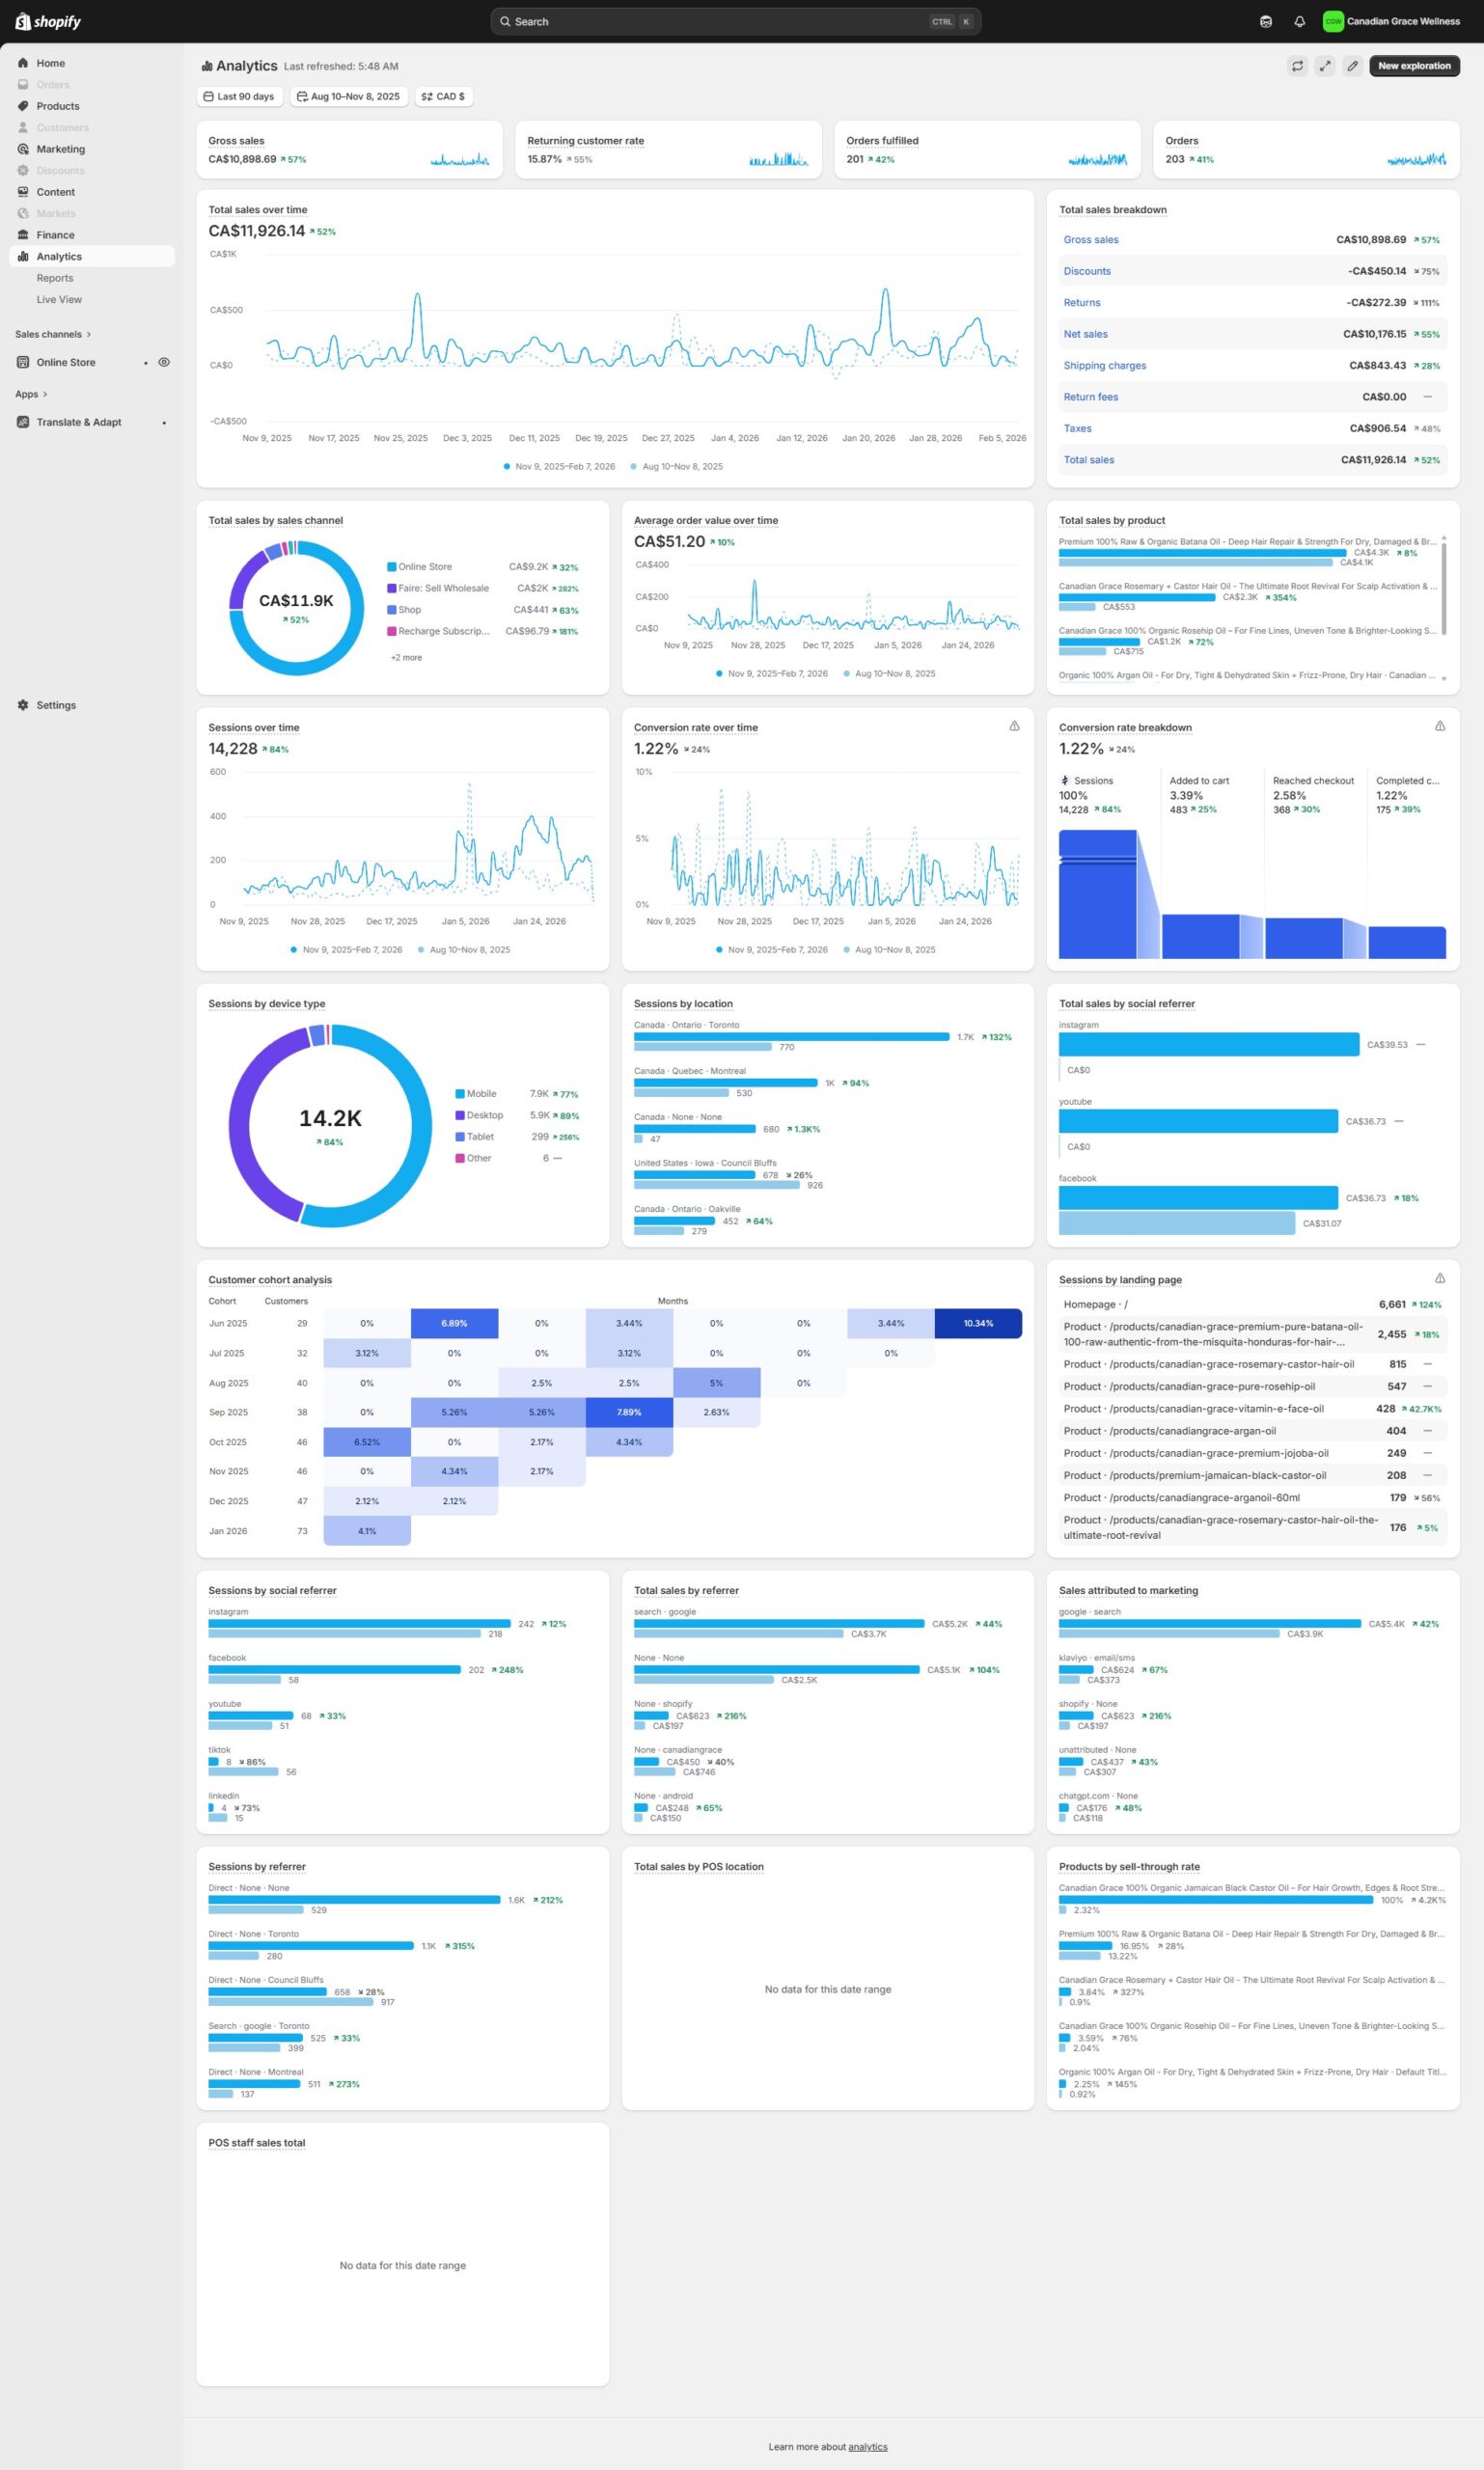Click the pencil edit dashboard icon
The width and height of the screenshot is (1484, 2470).
click(1352, 66)
